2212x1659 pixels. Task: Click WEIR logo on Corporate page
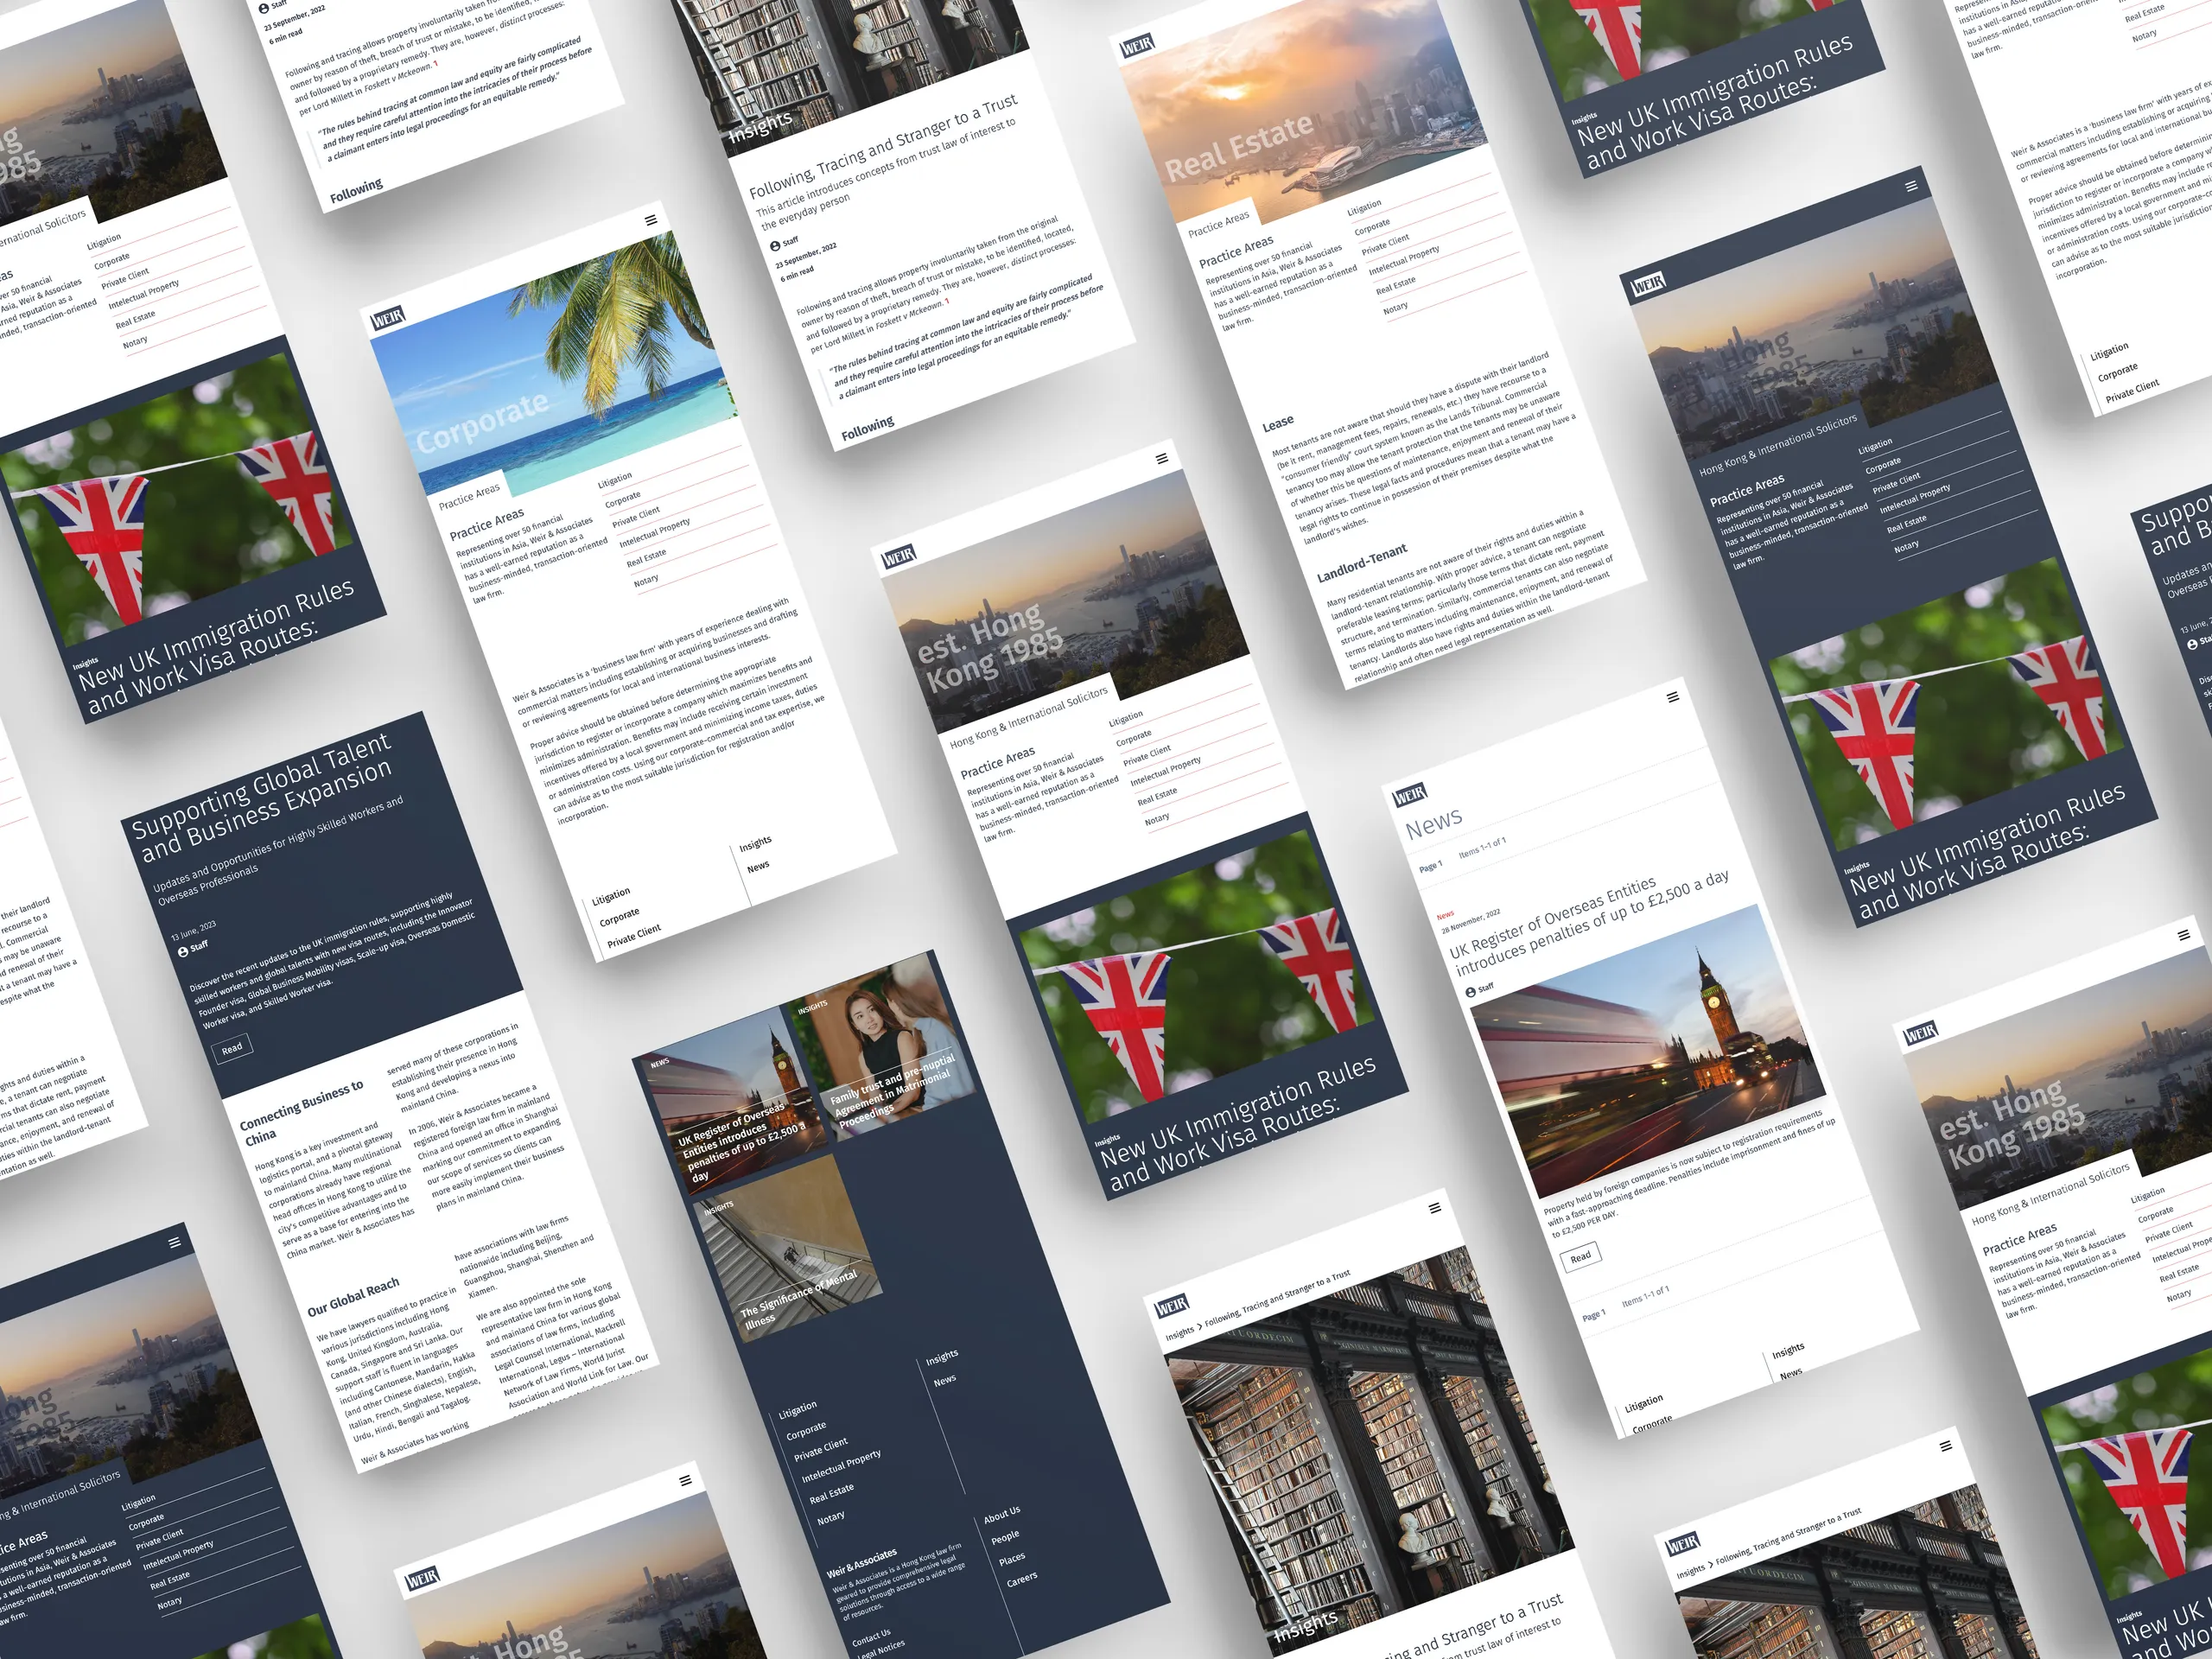click(x=388, y=319)
